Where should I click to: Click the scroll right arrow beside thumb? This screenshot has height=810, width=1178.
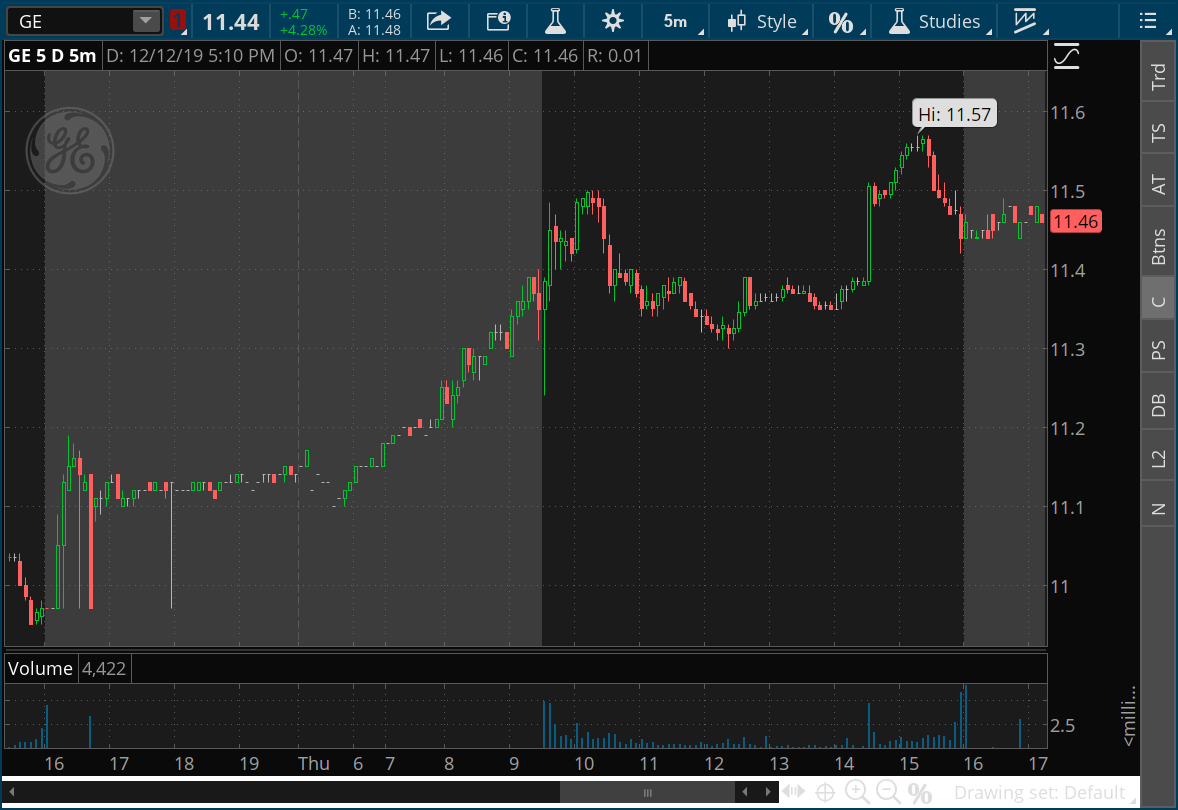point(768,792)
